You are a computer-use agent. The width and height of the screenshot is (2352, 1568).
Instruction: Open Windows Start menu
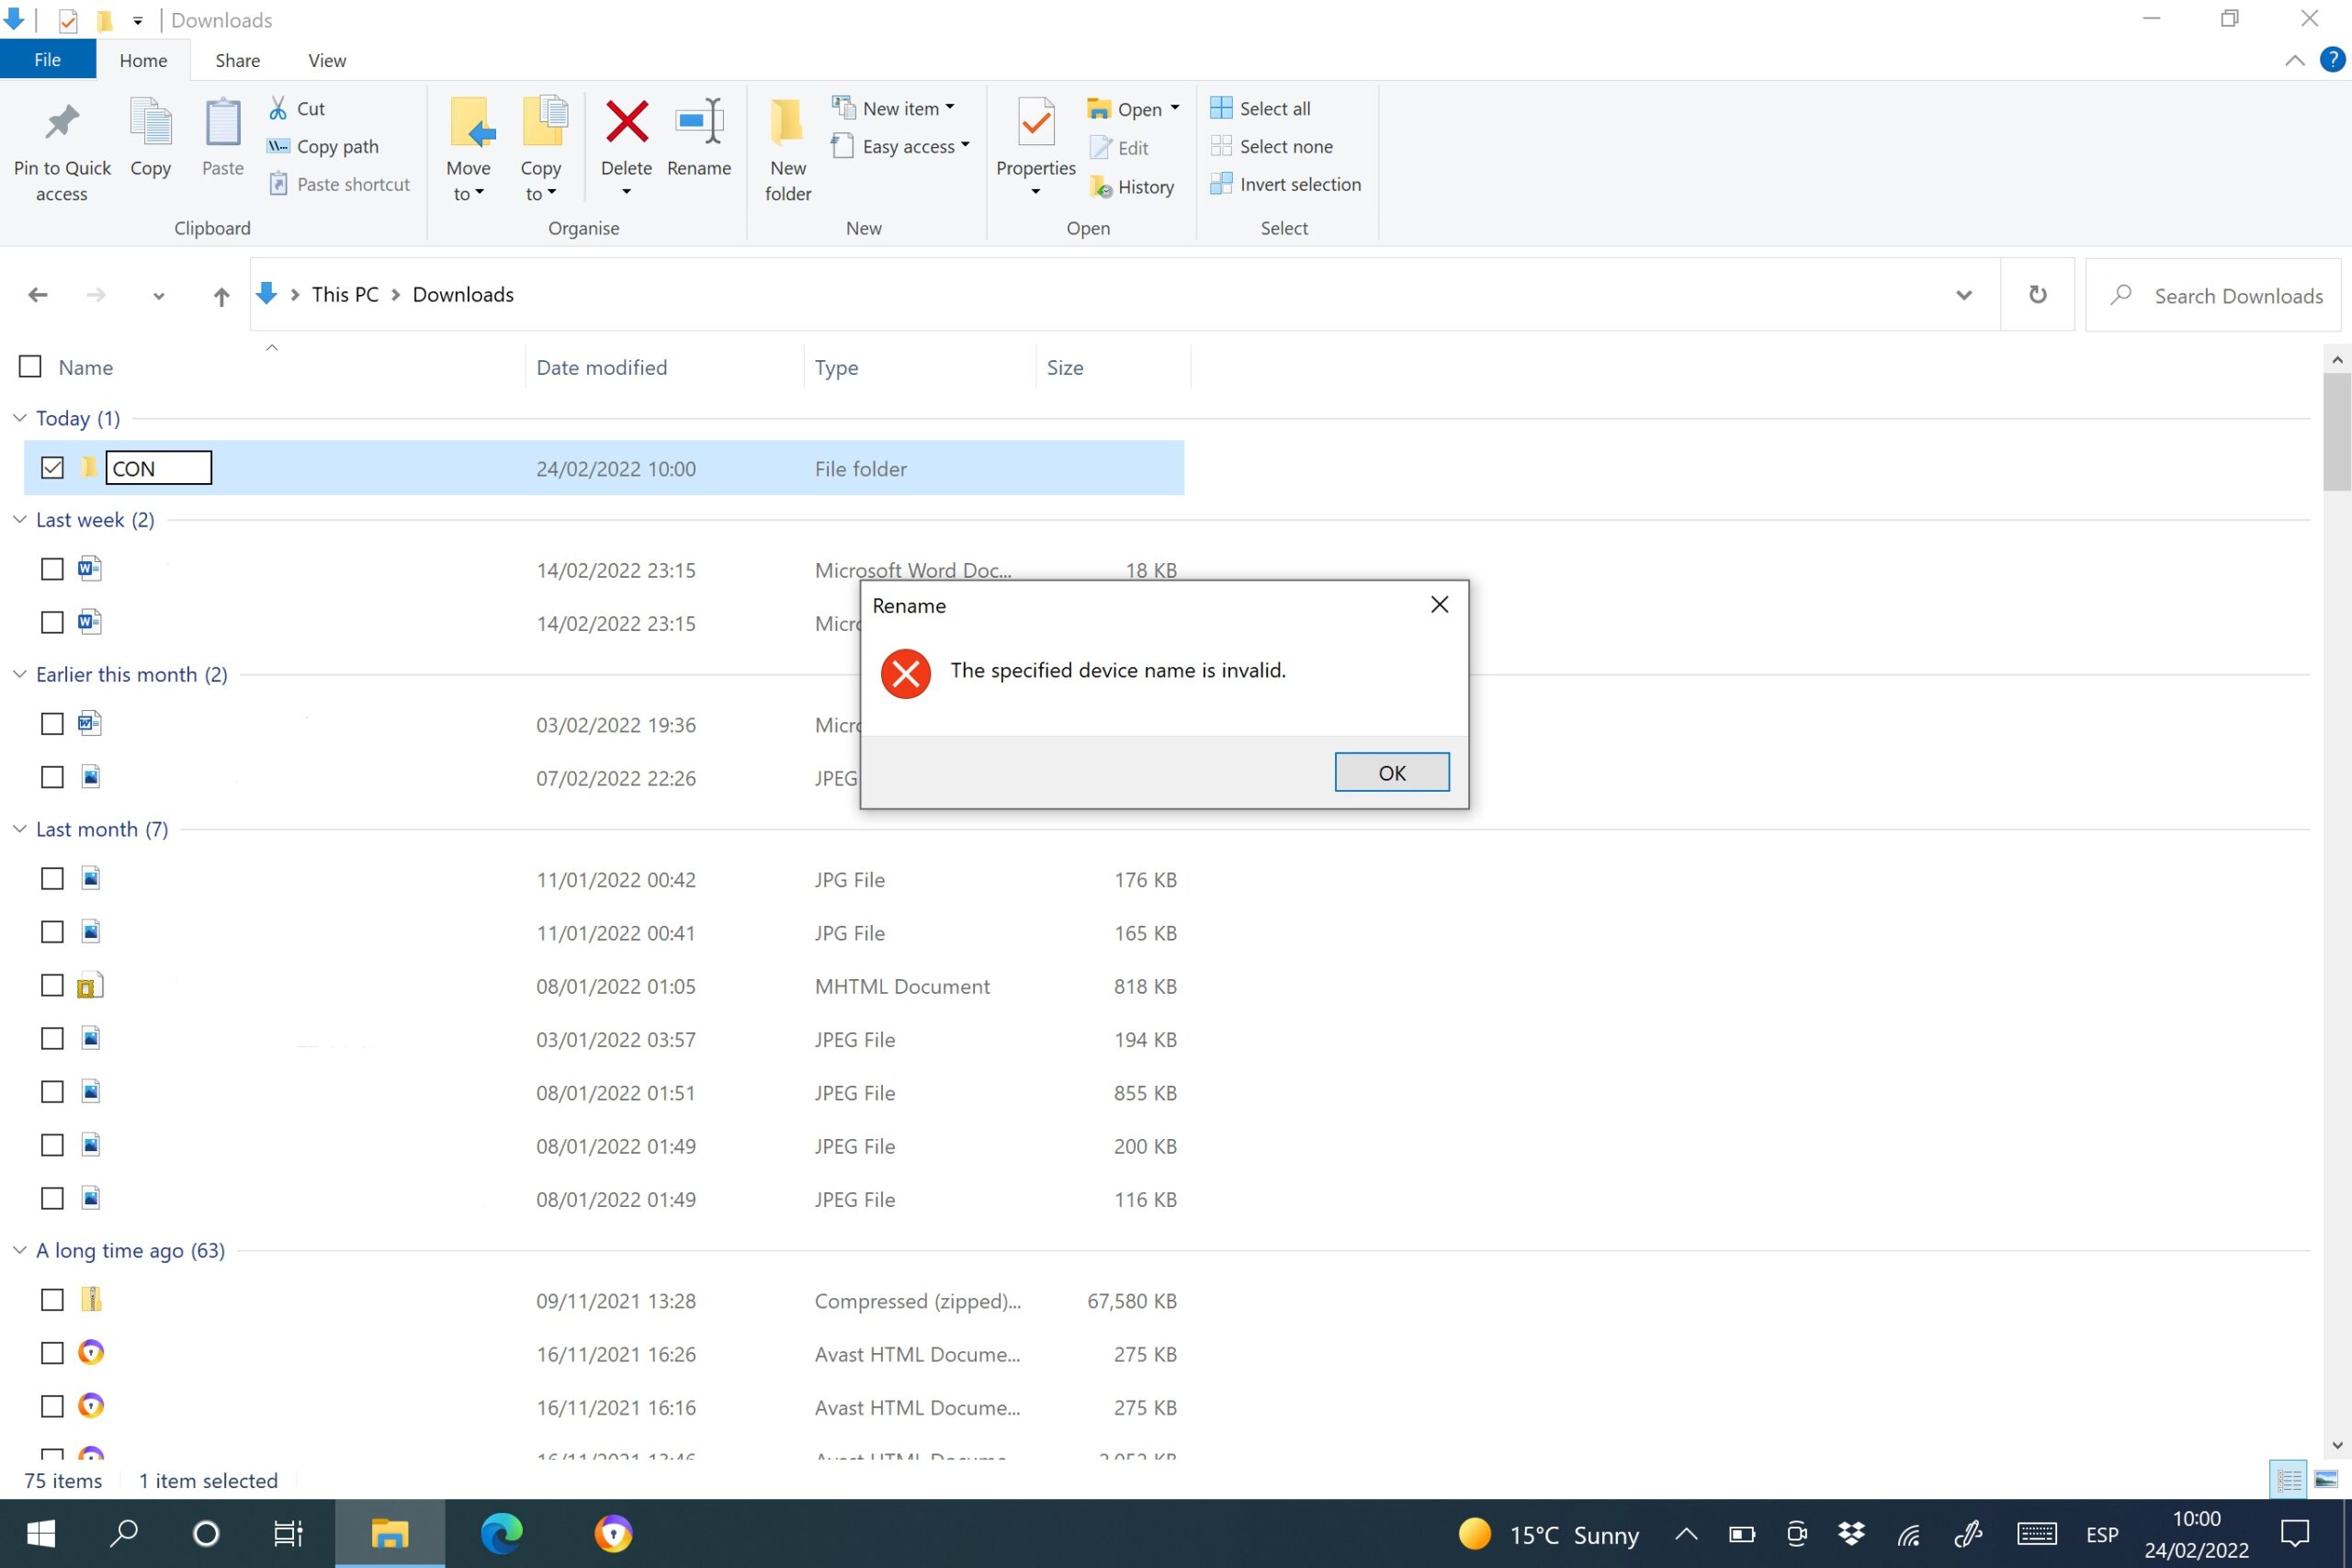40,1533
